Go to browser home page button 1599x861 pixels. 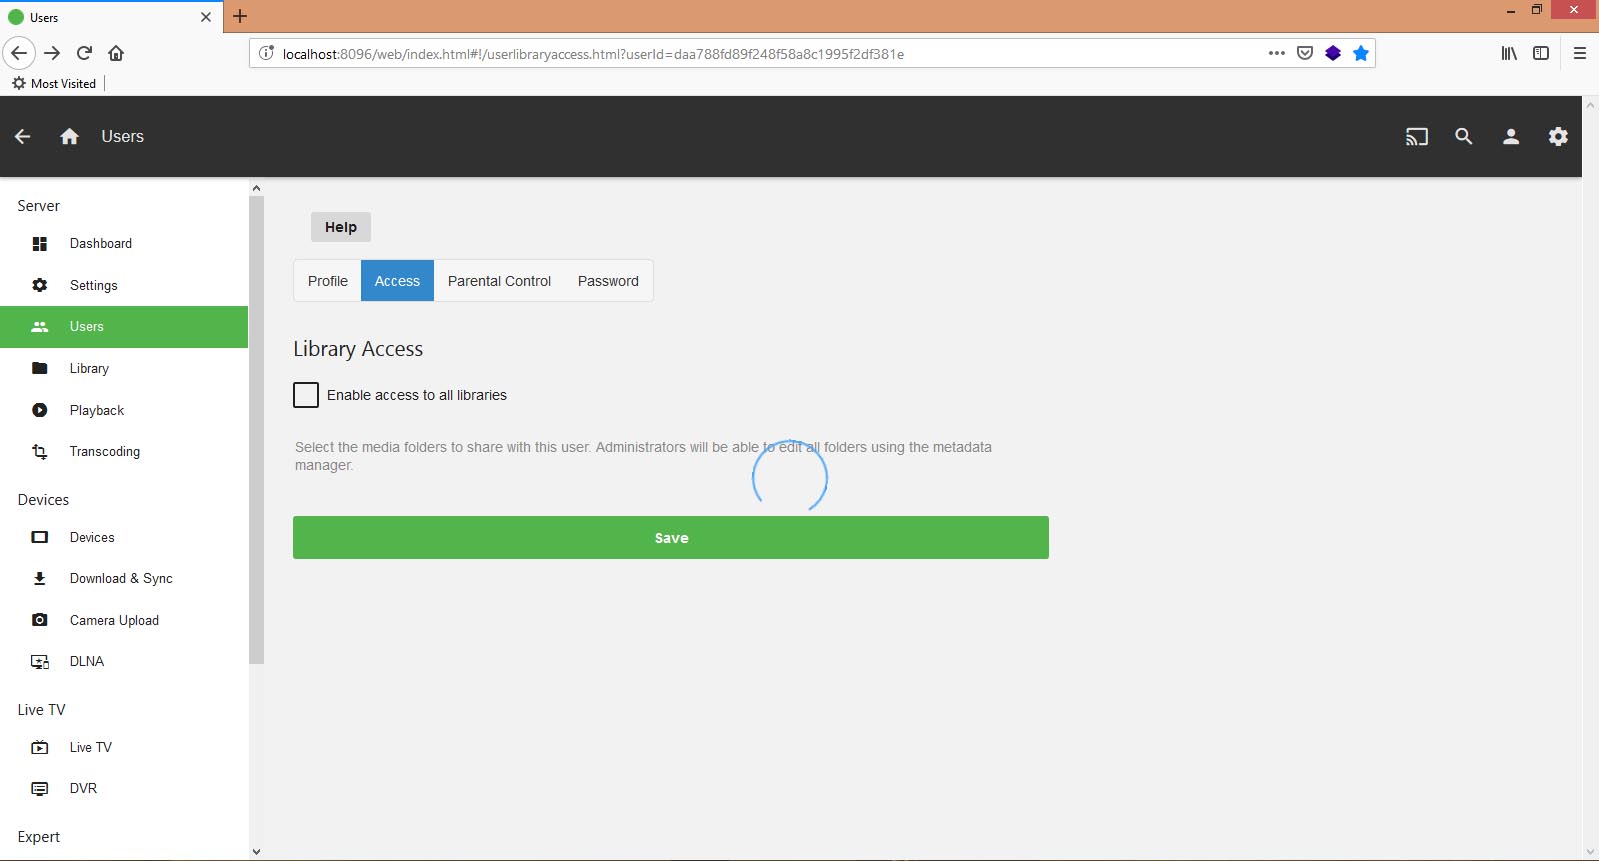click(116, 53)
